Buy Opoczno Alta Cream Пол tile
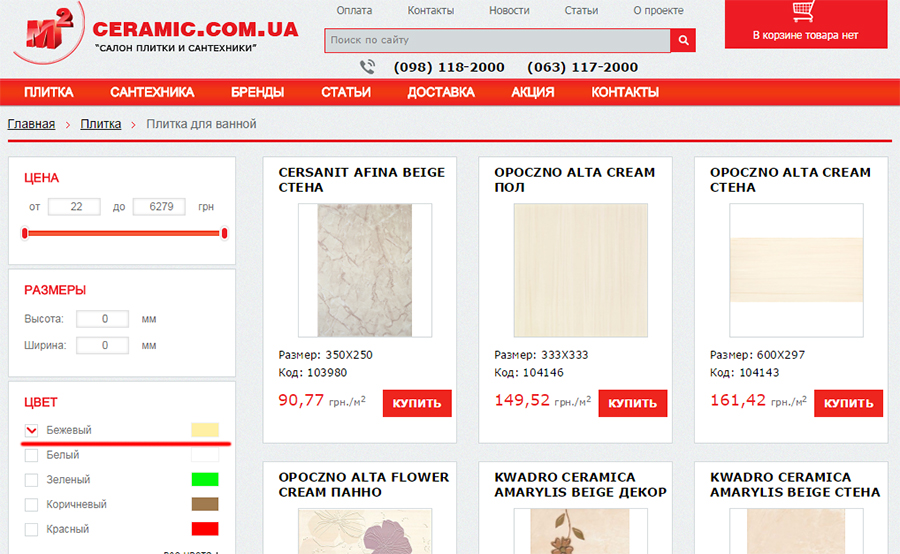900x554 pixels. [633, 403]
